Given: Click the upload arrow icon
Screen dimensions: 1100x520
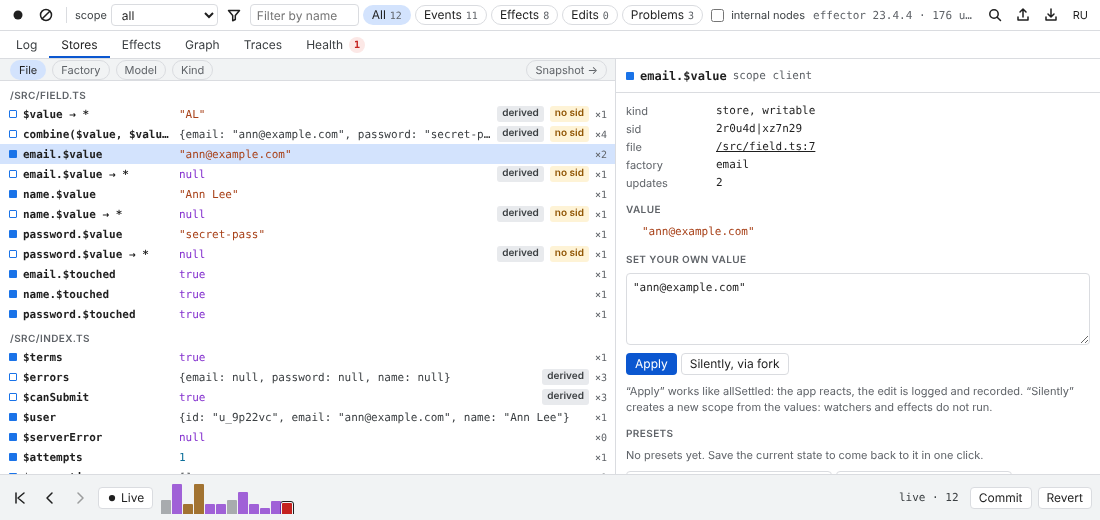Looking at the screenshot, I should [x=1023, y=15].
